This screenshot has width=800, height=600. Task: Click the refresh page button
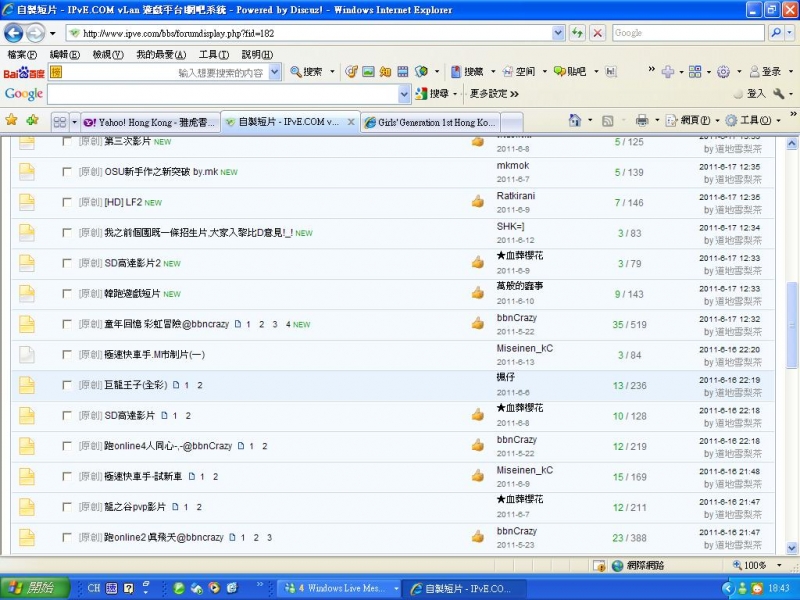click(x=578, y=33)
